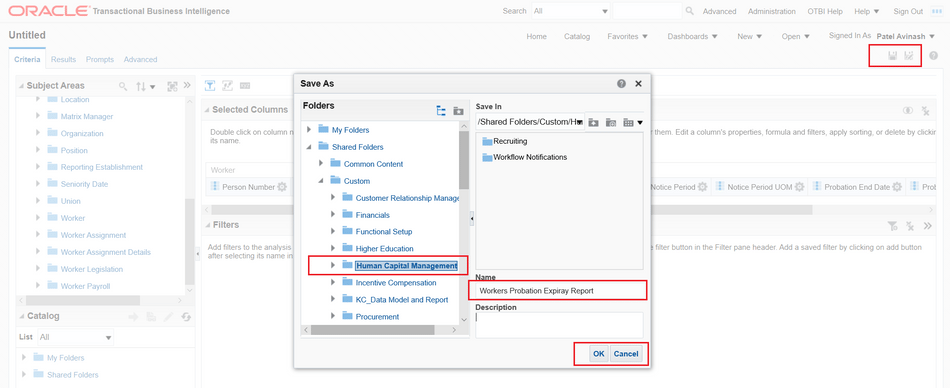Image resolution: width=950 pixels, height=388 pixels.
Task: Switch to the Results tab
Action: (x=64, y=59)
